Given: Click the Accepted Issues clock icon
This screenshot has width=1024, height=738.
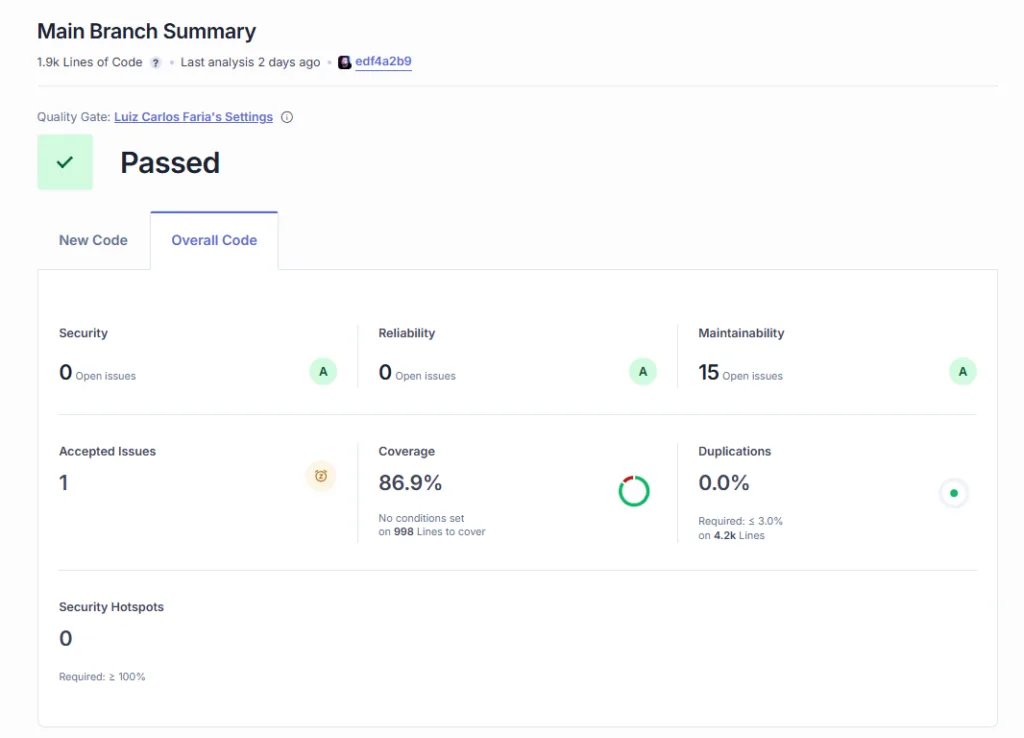Looking at the screenshot, I should 321,476.
